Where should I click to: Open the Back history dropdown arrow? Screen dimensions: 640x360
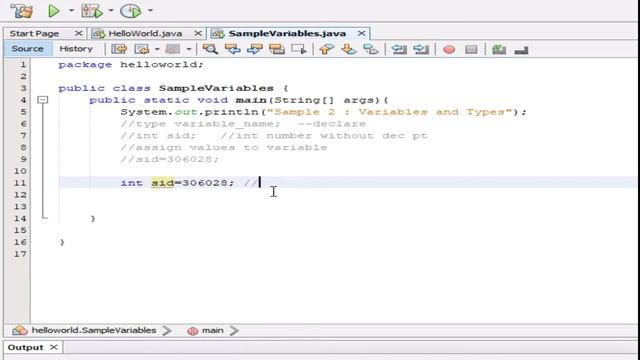tap(157, 49)
